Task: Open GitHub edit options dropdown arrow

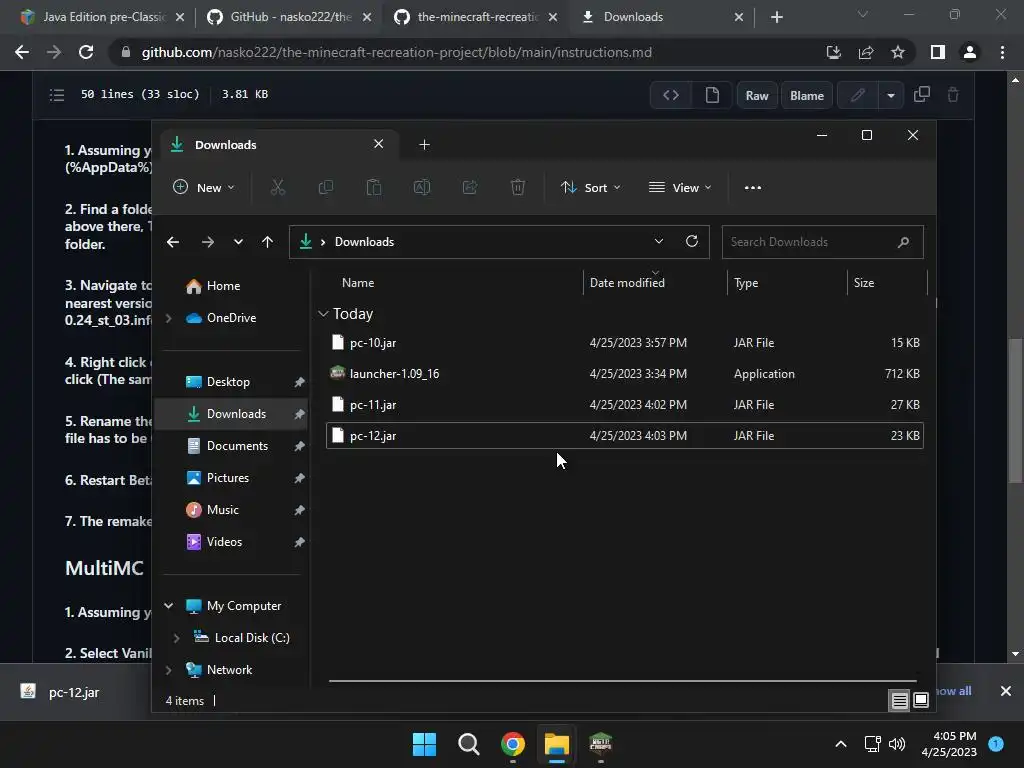Action: click(x=891, y=95)
